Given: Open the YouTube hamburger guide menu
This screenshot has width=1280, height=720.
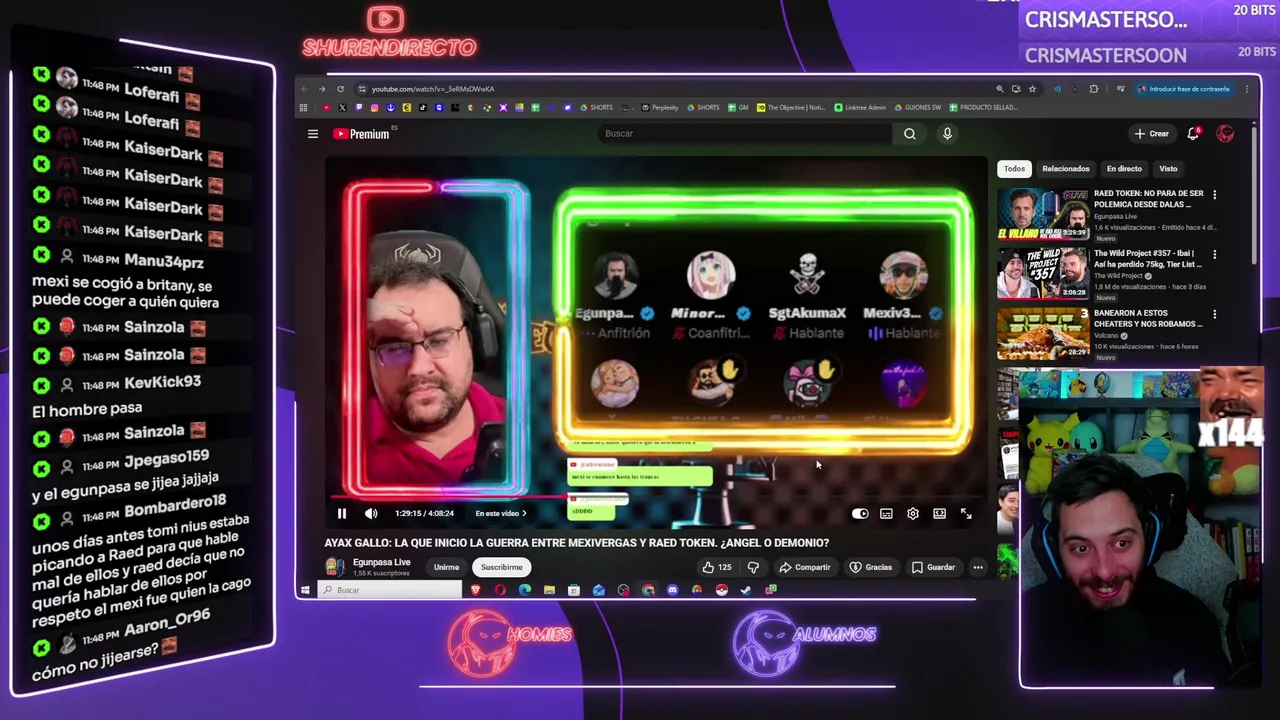Looking at the screenshot, I should pyautogui.click(x=313, y=134).
